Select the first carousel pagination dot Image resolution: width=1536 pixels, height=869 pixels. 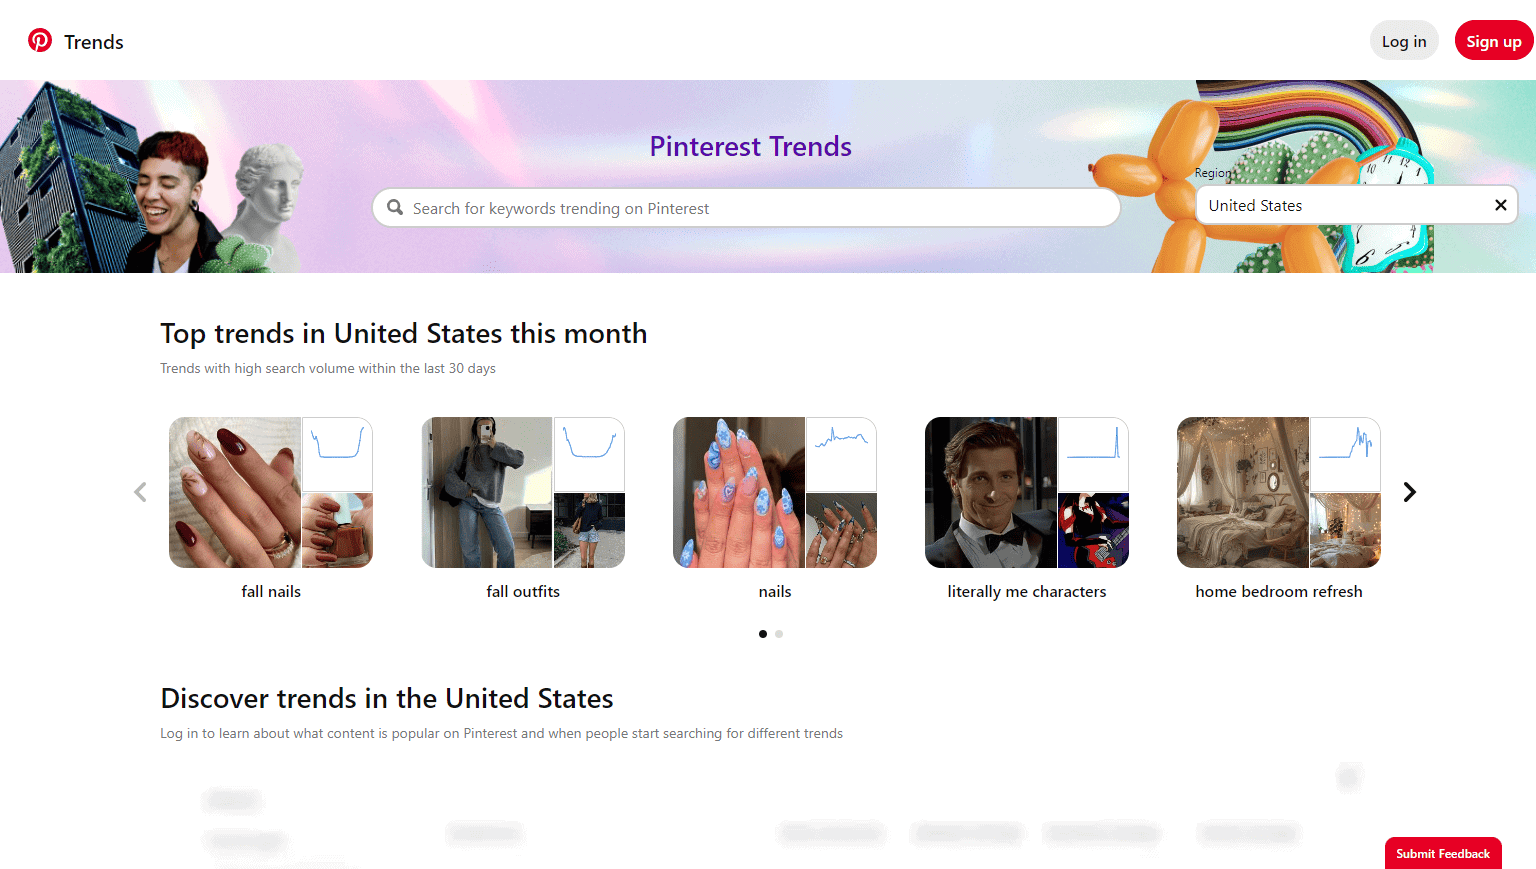pos(763,633)
